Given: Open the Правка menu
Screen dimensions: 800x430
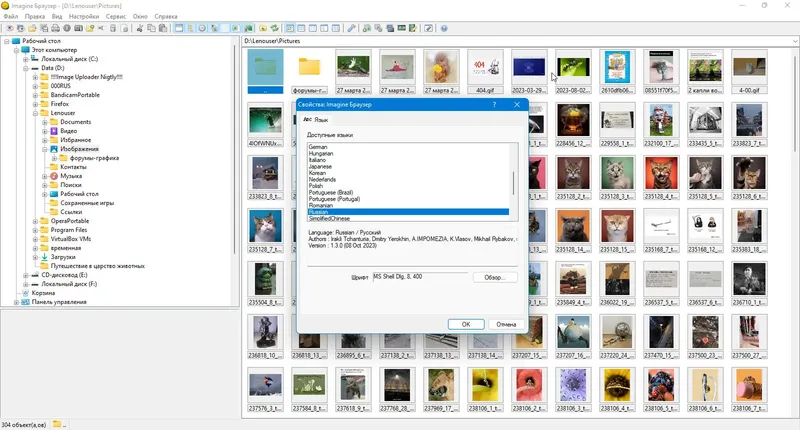Looking at the screenshot, I should [35, 16].
